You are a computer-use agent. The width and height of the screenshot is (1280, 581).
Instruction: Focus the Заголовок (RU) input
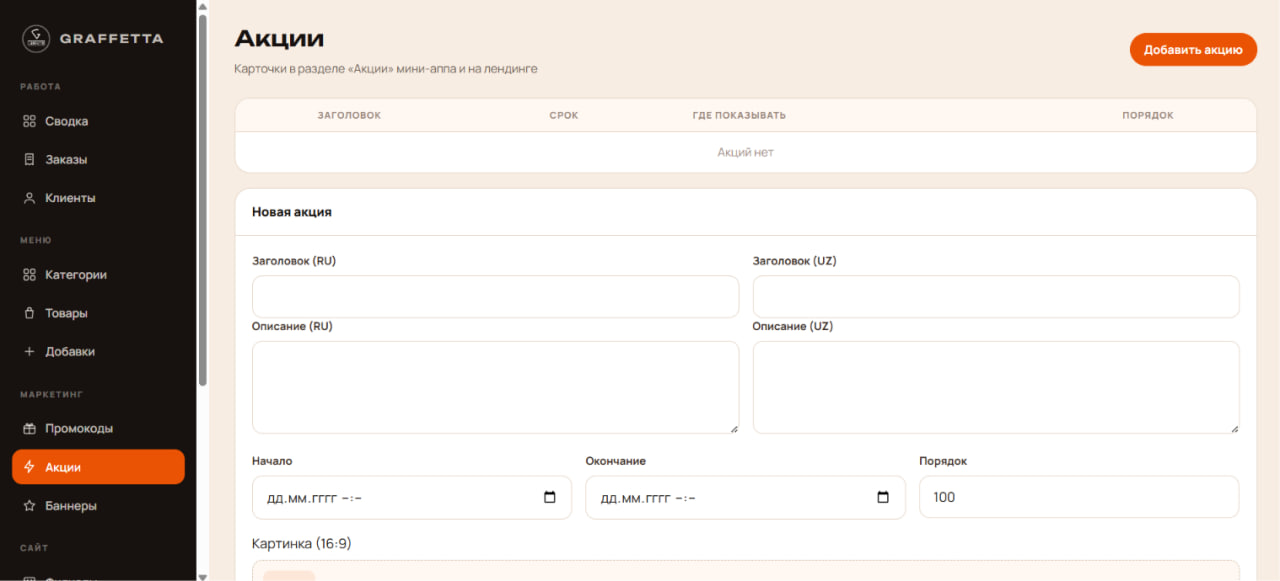click(x=495, y=297)
